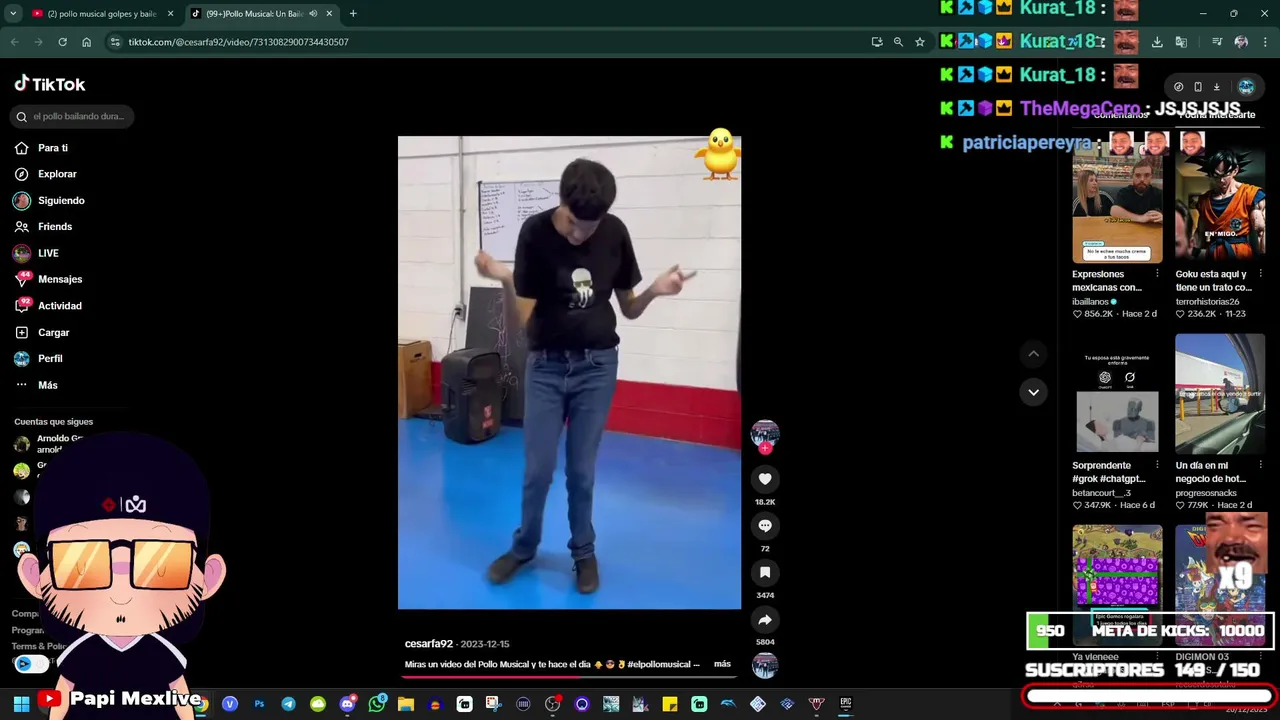Open options for Un día en mi negocio
Viewport: 1280px width, 720px height.
pyautogui.click(x=1259, y=465)
